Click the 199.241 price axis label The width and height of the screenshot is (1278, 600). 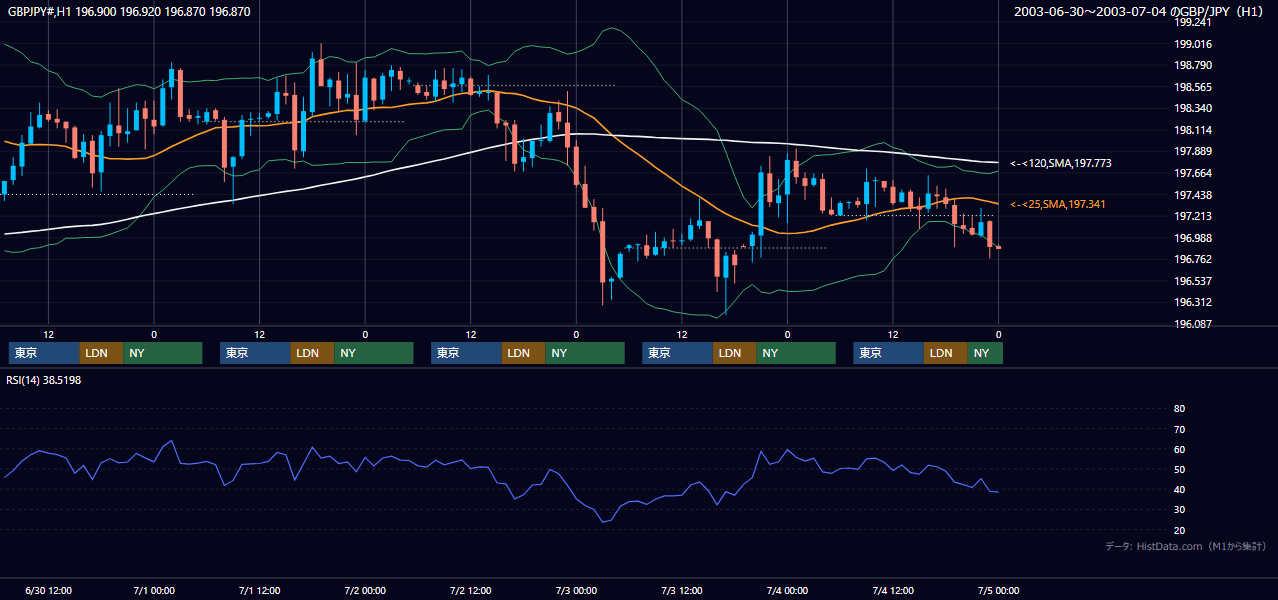(1193, 22)
